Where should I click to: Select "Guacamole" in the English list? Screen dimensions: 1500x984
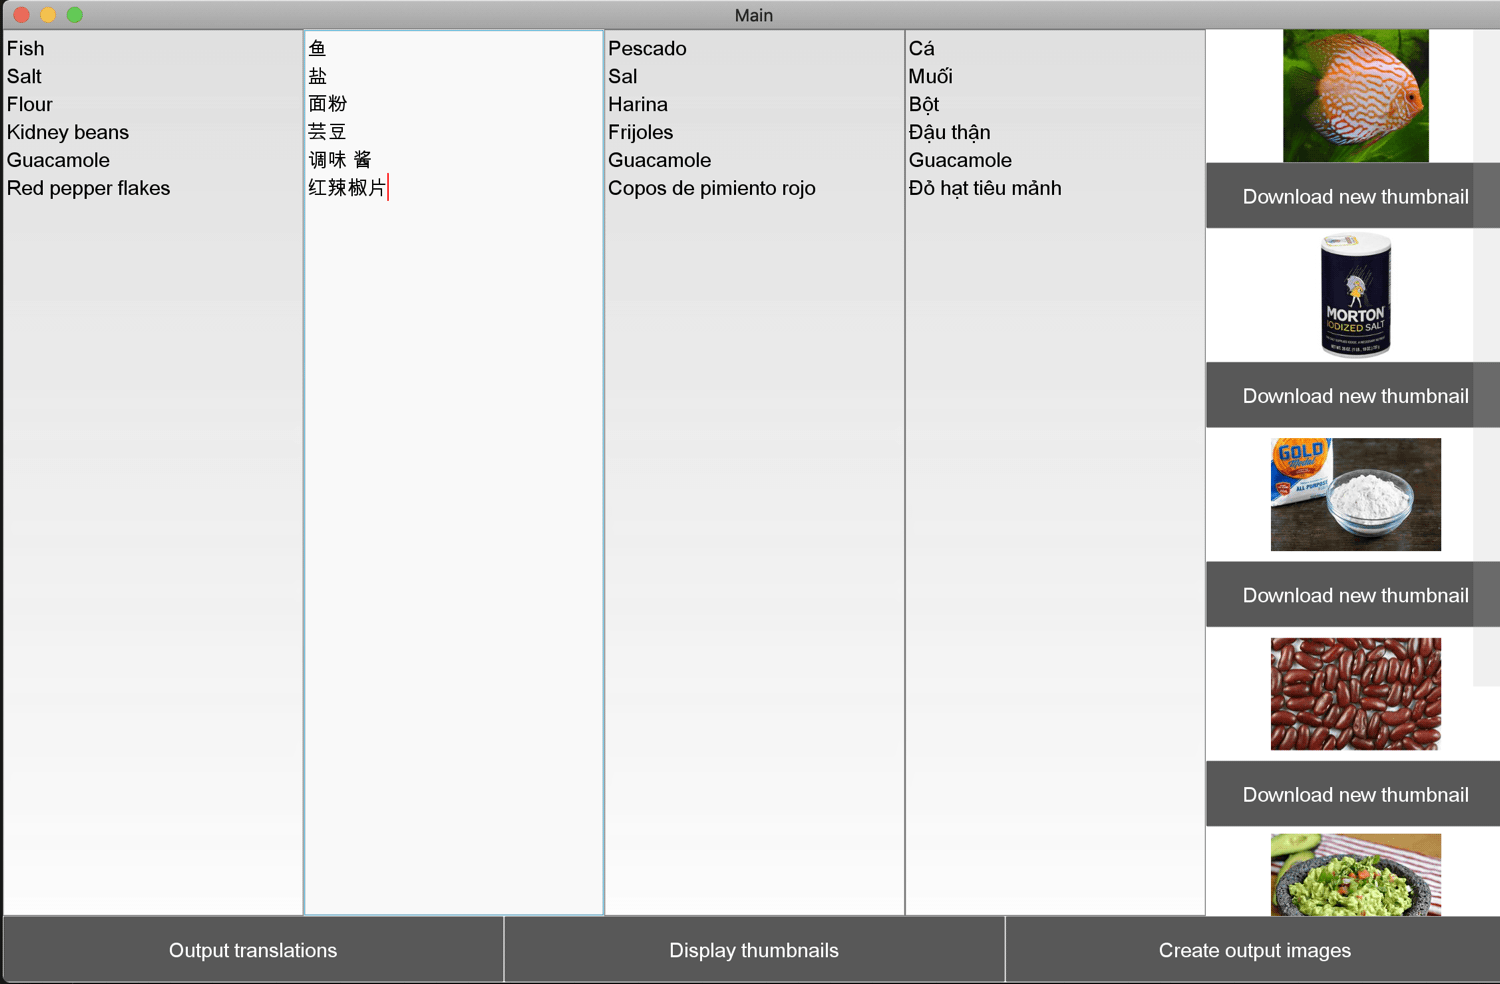[57, 160]
